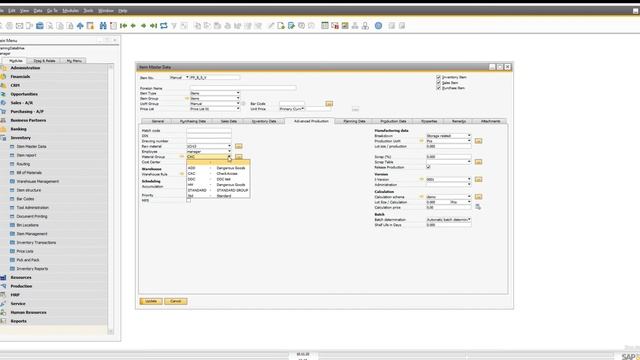640x360 pixels.
Task: Open browse button beside Scrap Table
Action: (x=478, y=162)
